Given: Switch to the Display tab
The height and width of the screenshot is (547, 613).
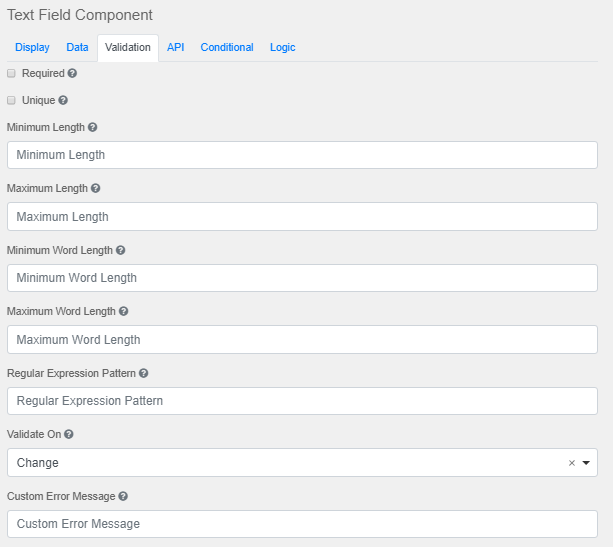Looking at the screenshot, I should [x=32, y=47].
